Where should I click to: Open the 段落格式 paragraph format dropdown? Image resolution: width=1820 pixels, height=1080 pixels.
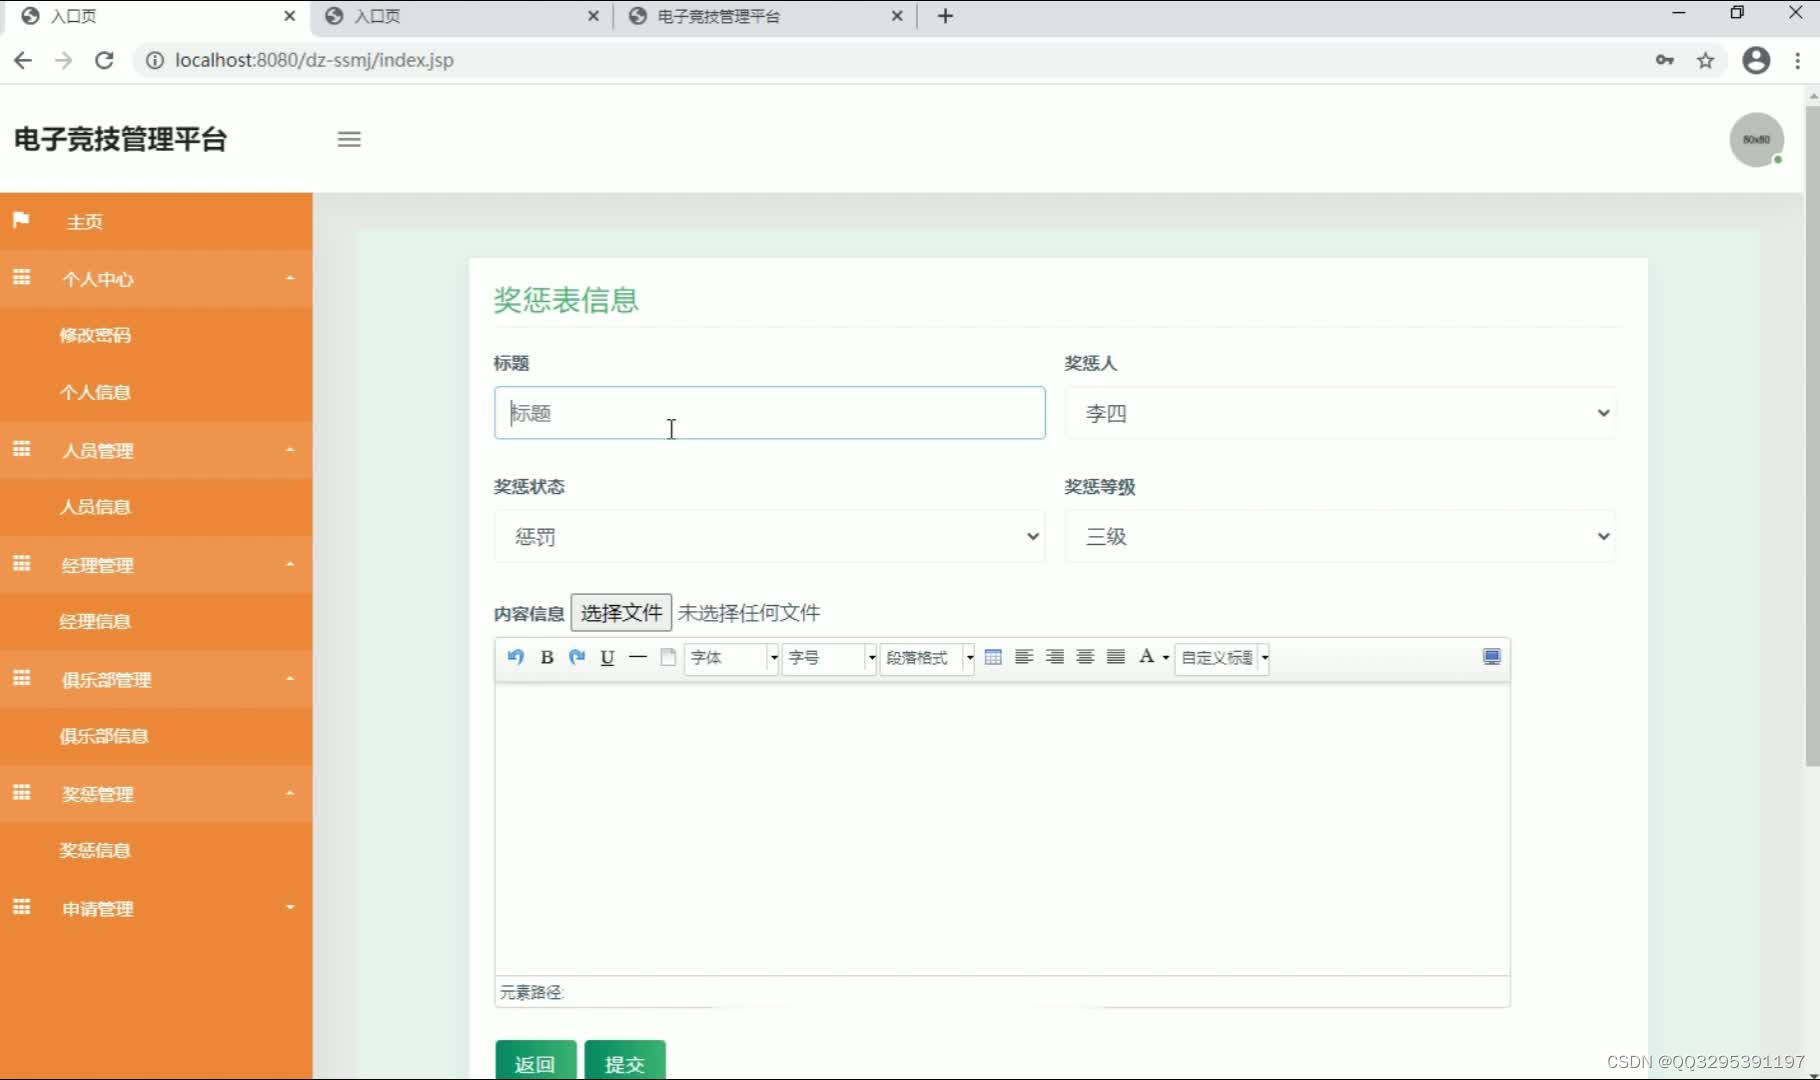(x=927, y=658)
